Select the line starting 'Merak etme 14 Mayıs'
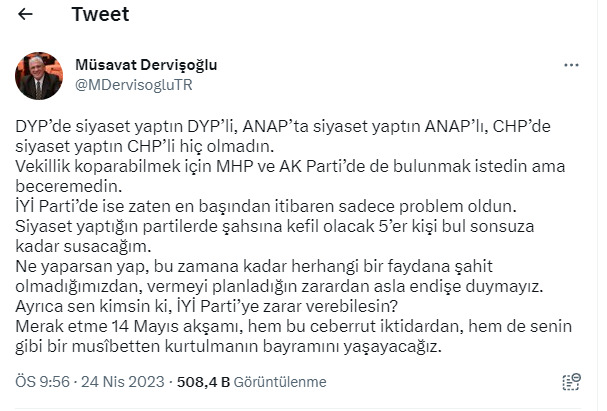Viewport: 607px width, 411px height. pos(293,326)
